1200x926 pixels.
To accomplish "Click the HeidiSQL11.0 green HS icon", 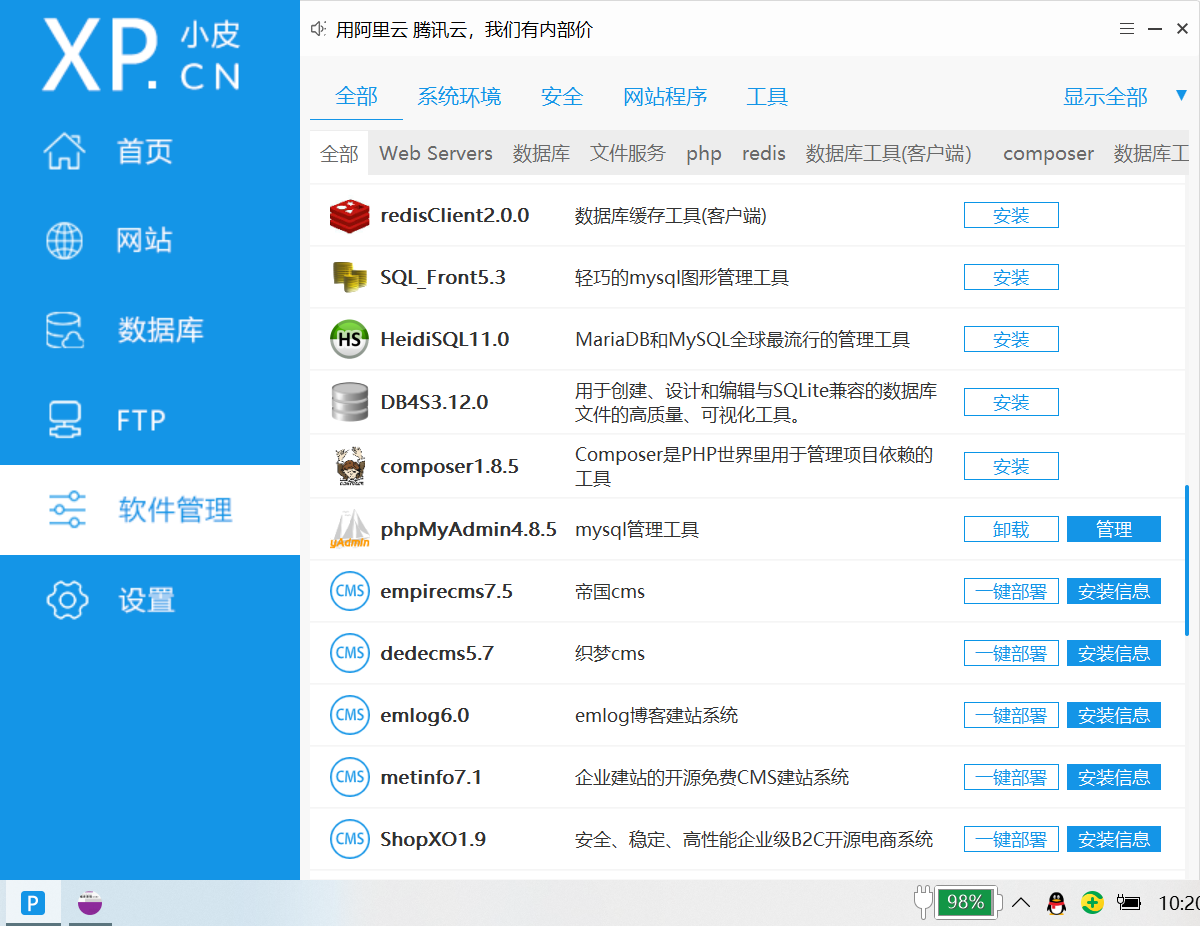I will (x=350, y=340).
